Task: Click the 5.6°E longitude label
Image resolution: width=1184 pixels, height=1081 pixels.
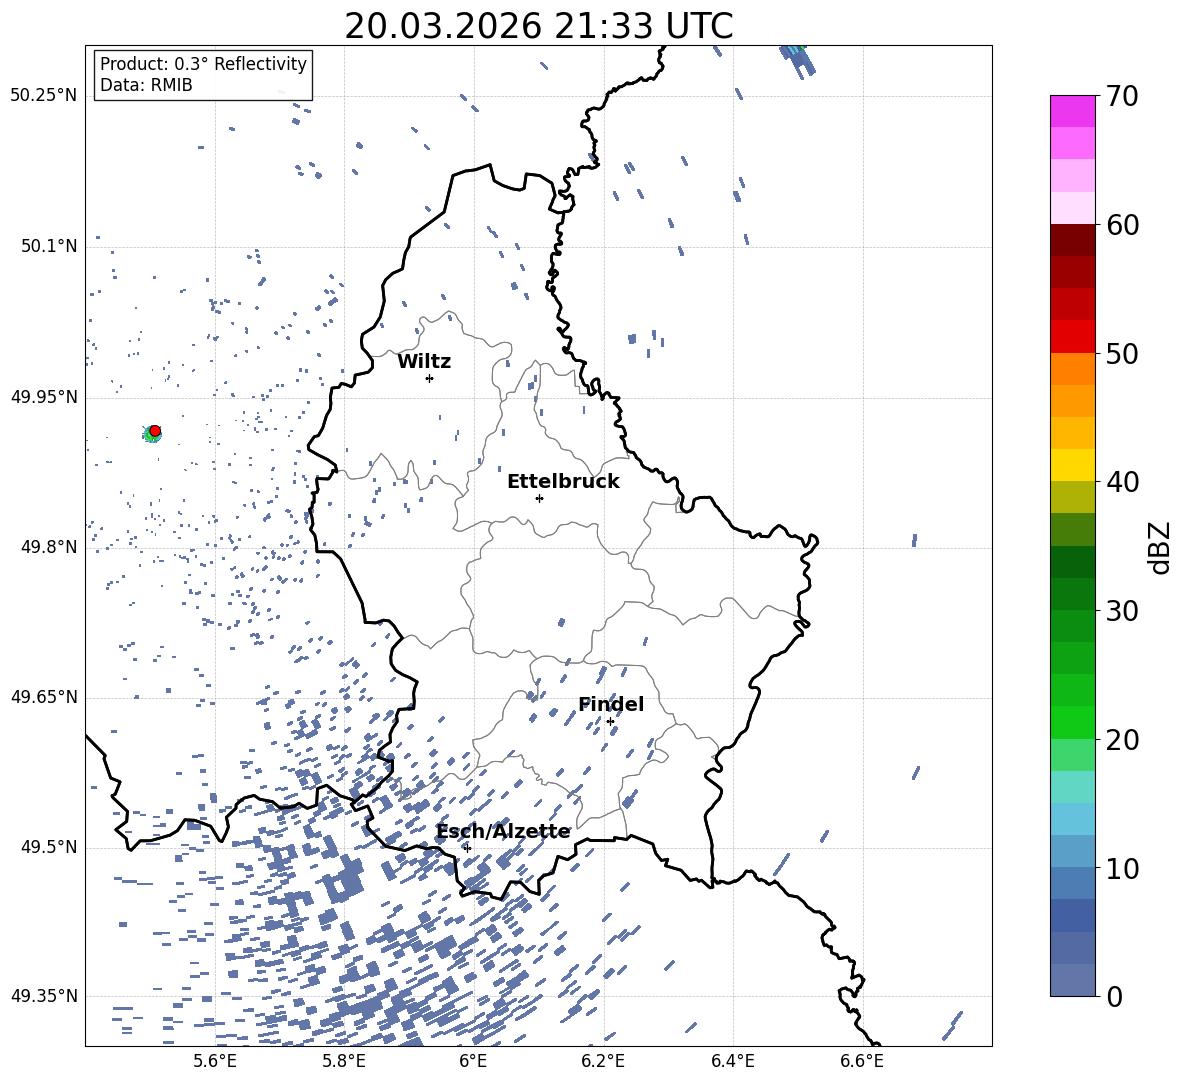Action: pos(215,1061)
